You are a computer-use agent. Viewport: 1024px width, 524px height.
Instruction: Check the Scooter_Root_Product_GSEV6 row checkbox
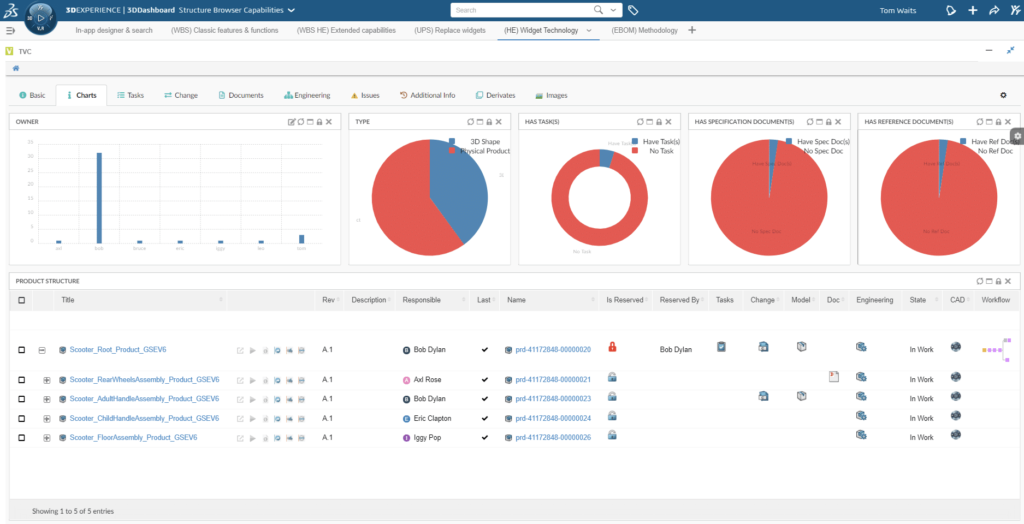[x=22, y=350]
